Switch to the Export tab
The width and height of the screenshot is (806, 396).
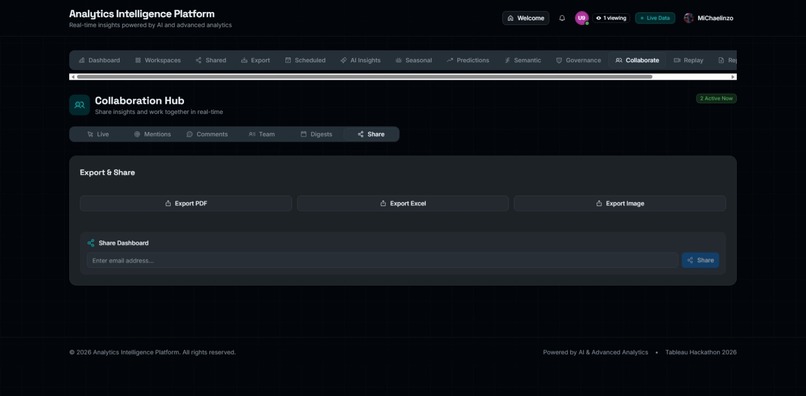tap(255, 60)
